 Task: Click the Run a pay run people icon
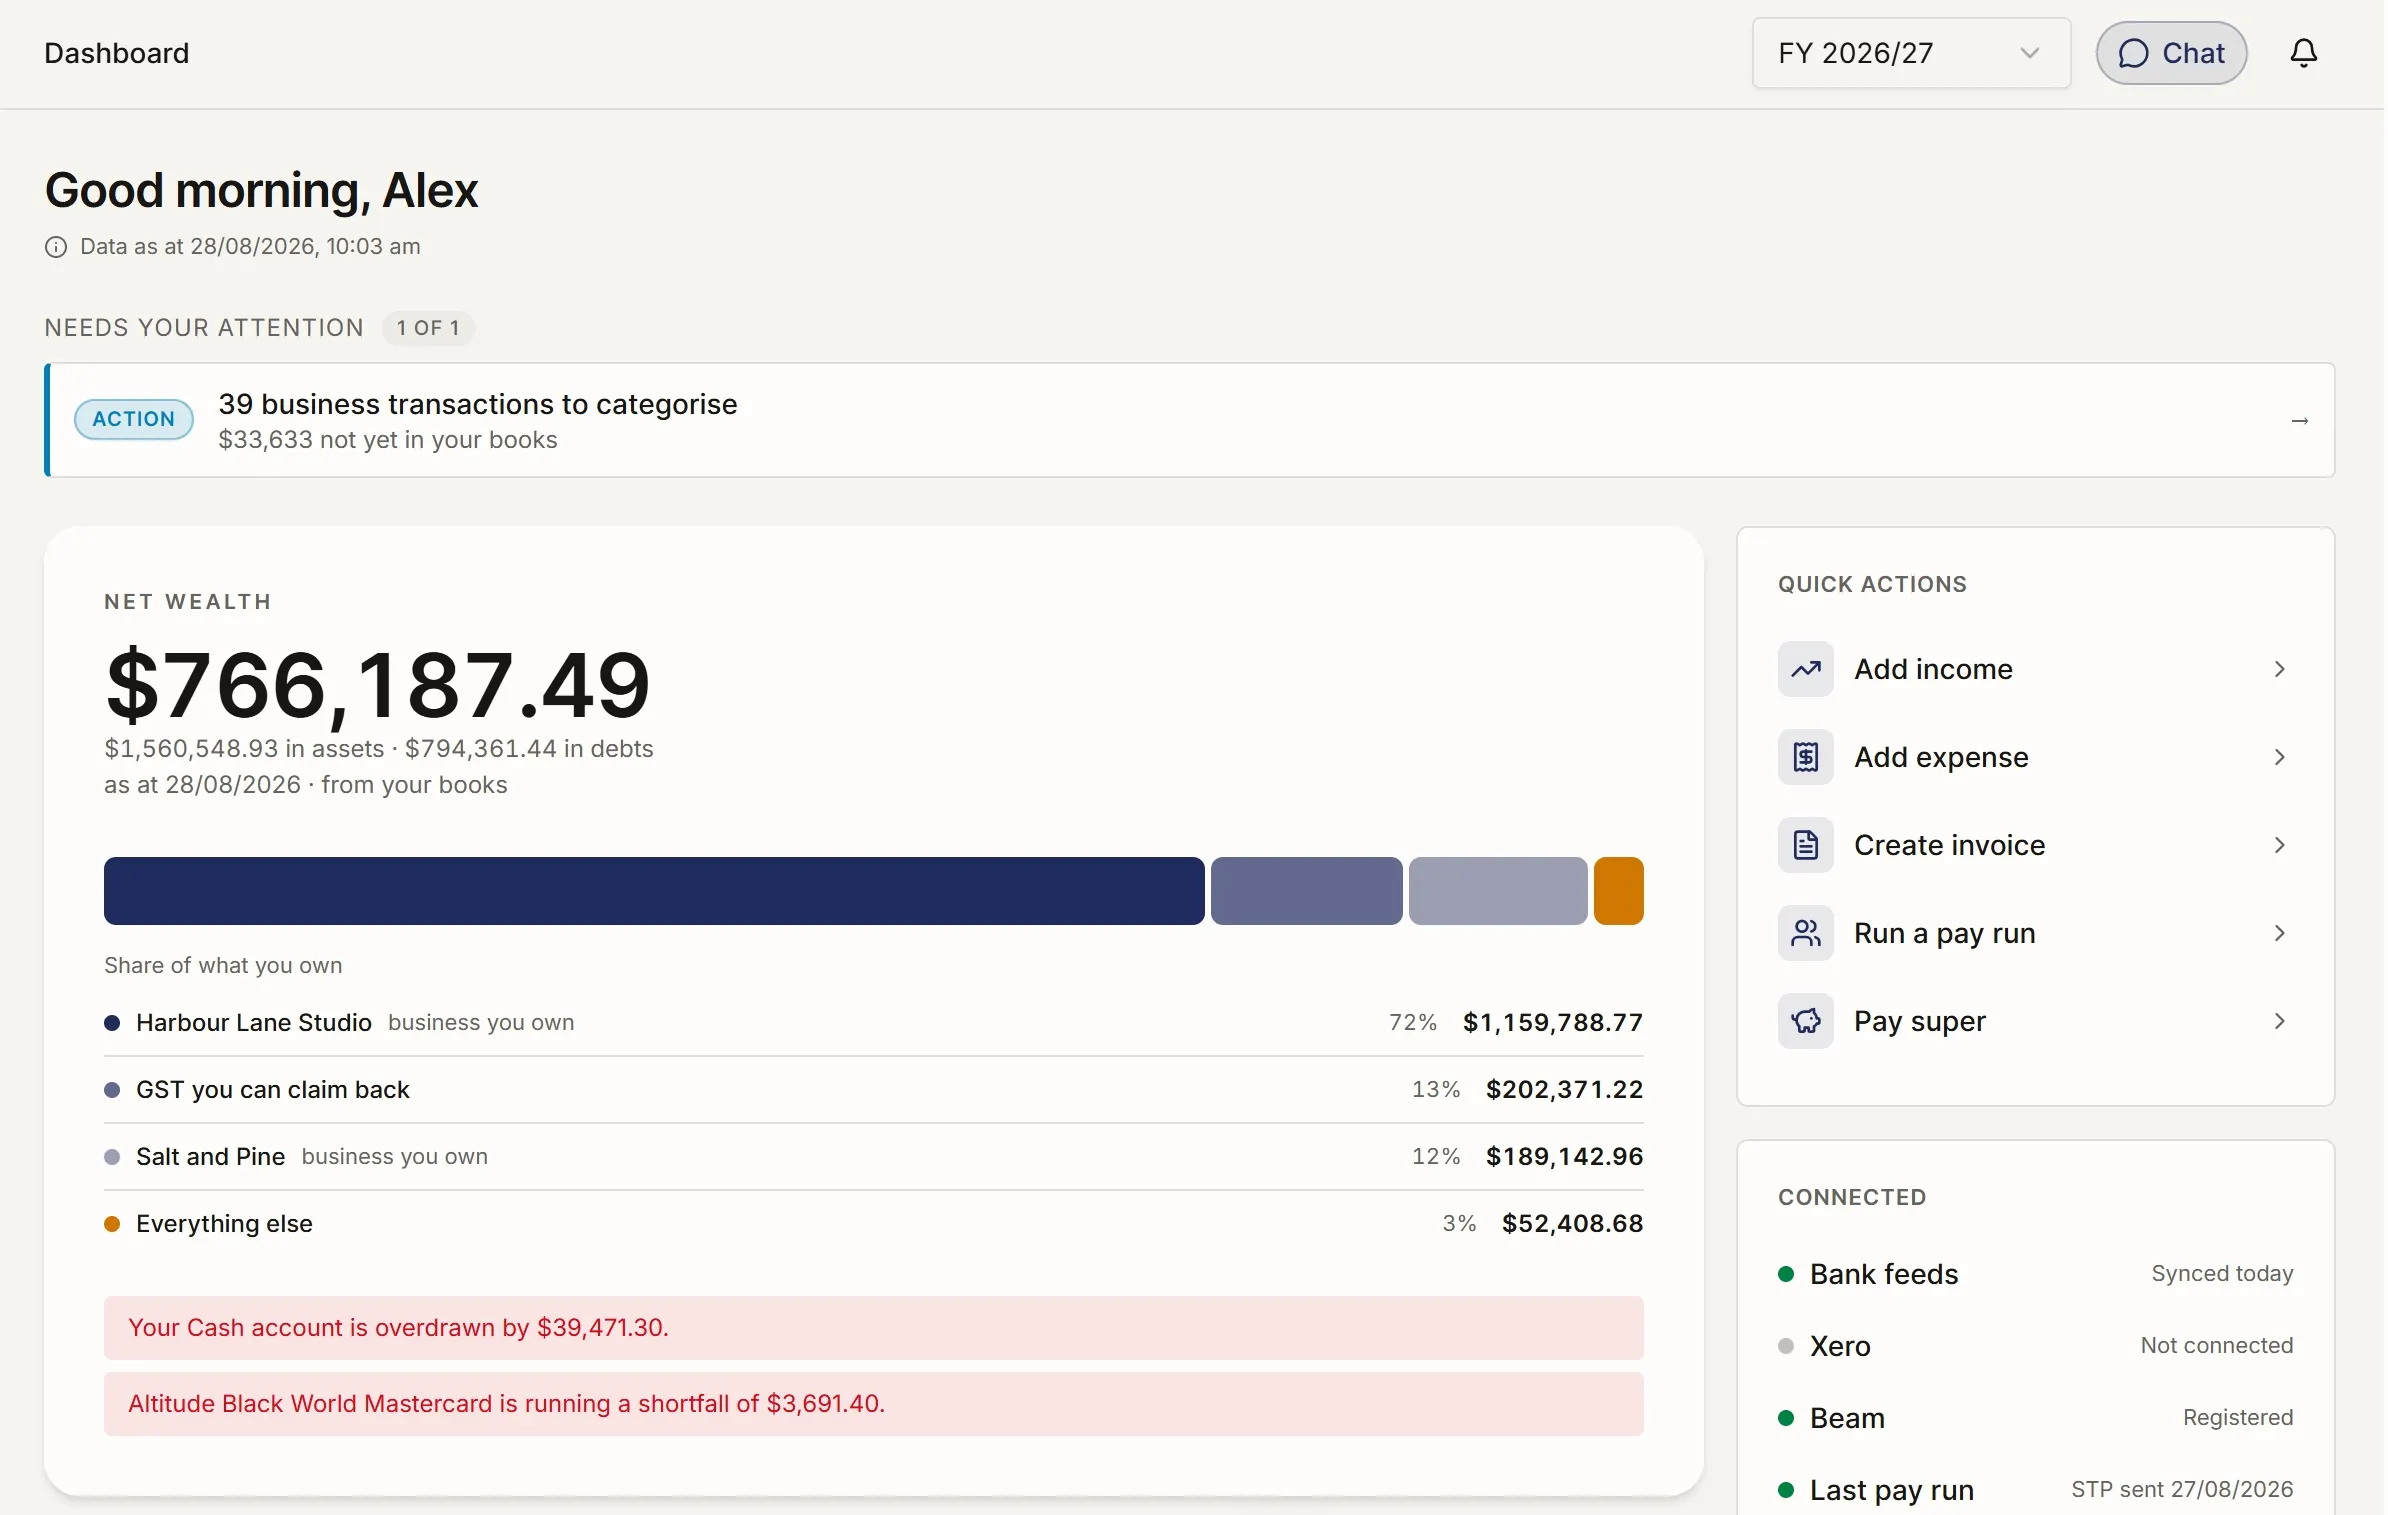(1805, 933)
